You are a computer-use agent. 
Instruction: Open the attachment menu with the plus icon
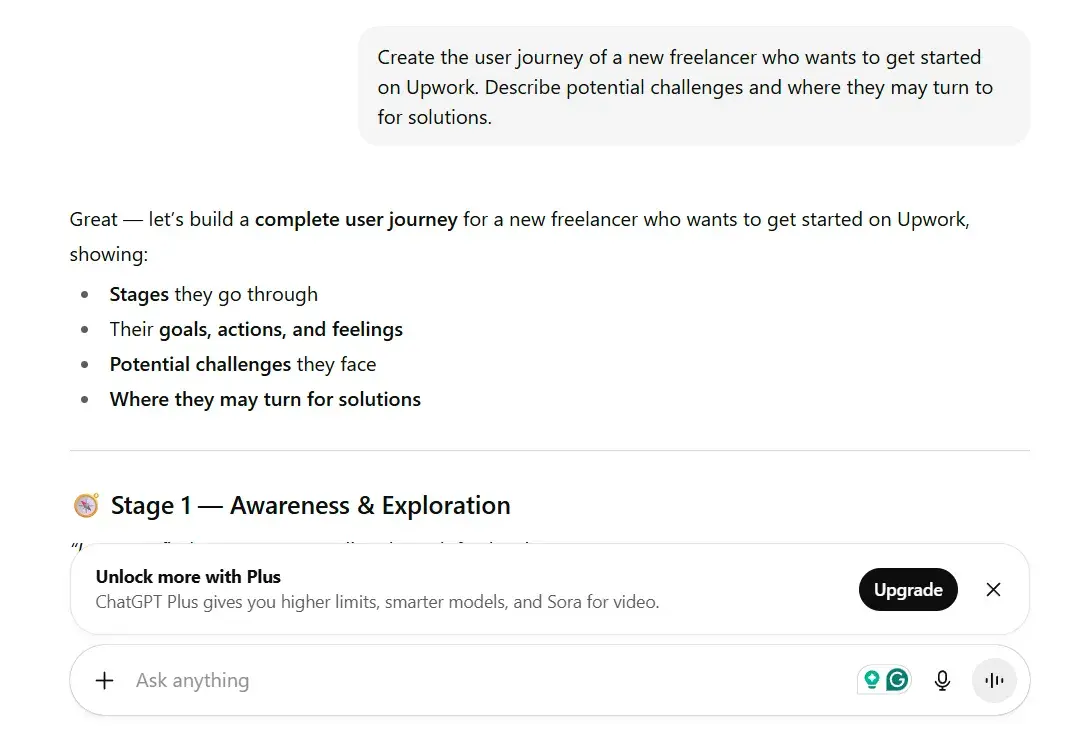(x=104, y=680)
